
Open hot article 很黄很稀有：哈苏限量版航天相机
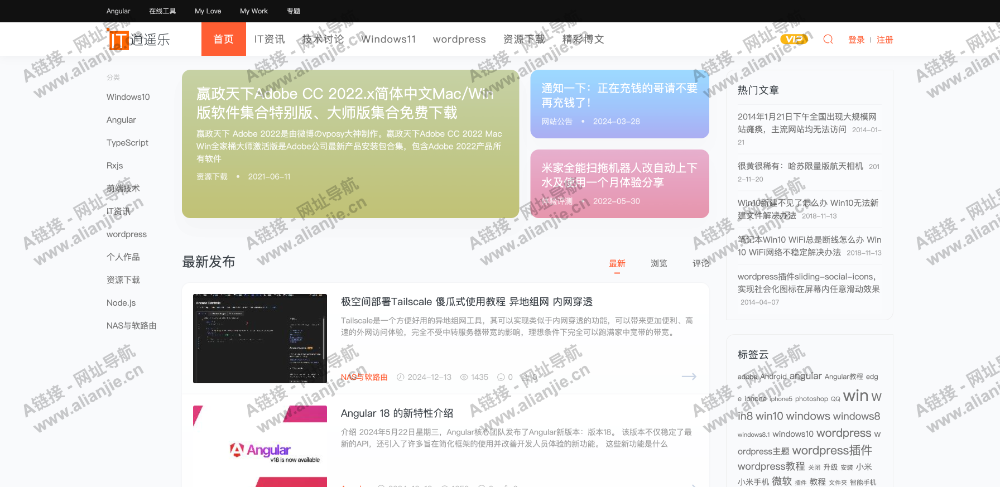800,166
